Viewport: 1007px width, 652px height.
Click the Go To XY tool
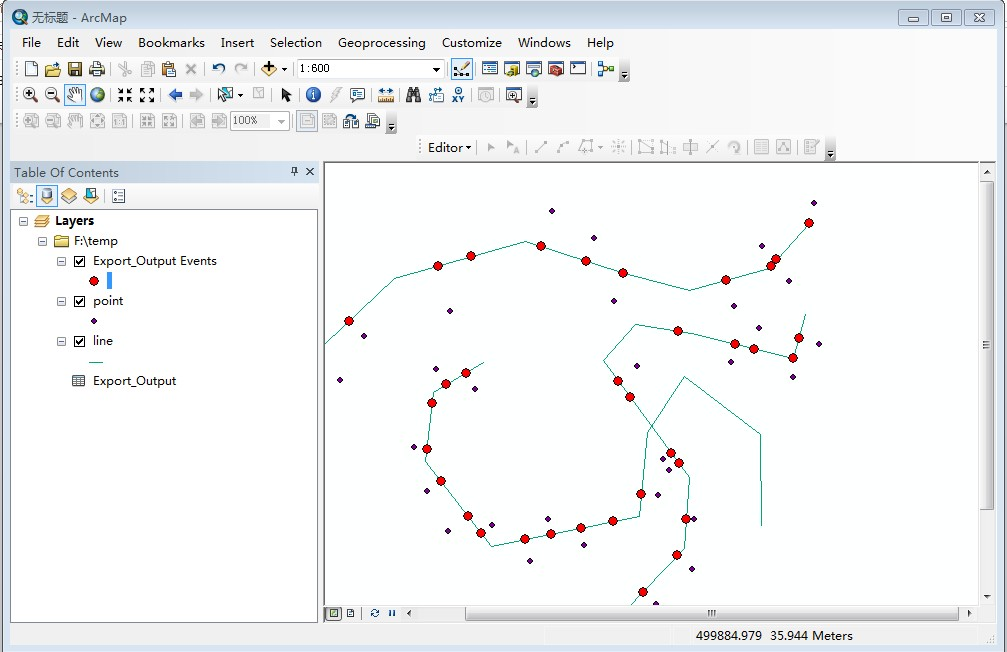pos(458,95)
